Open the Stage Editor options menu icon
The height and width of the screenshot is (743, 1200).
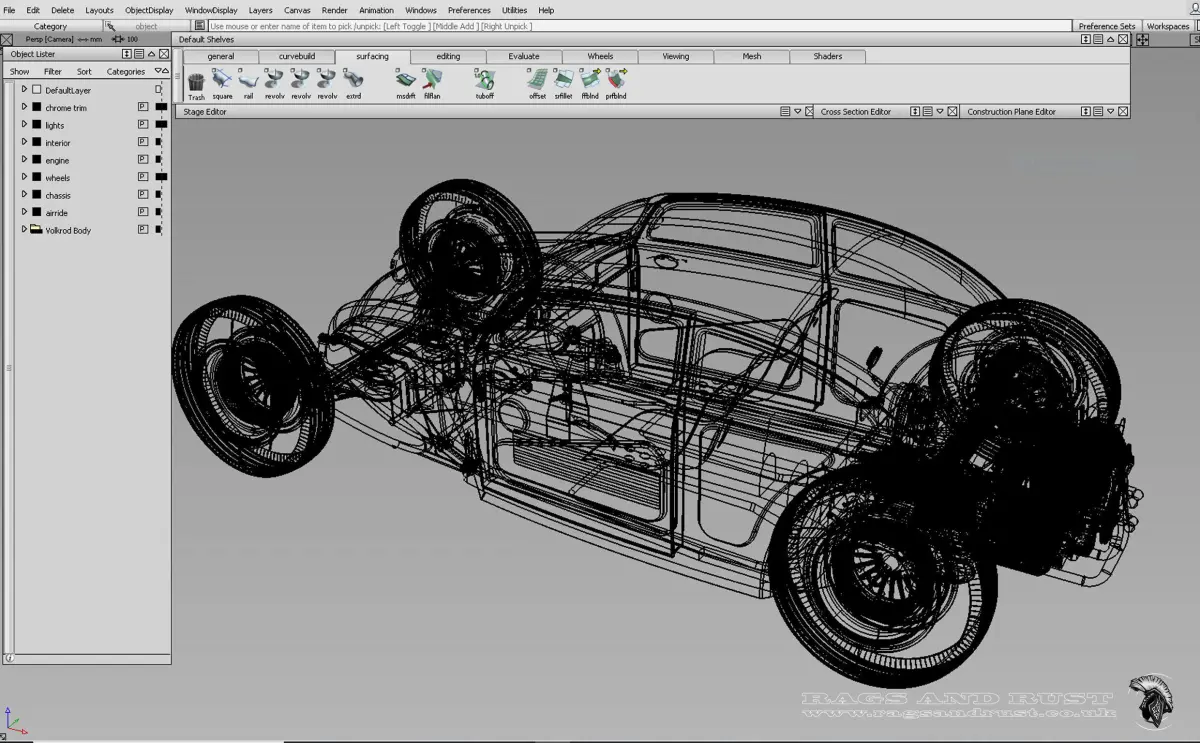[785, 112]
